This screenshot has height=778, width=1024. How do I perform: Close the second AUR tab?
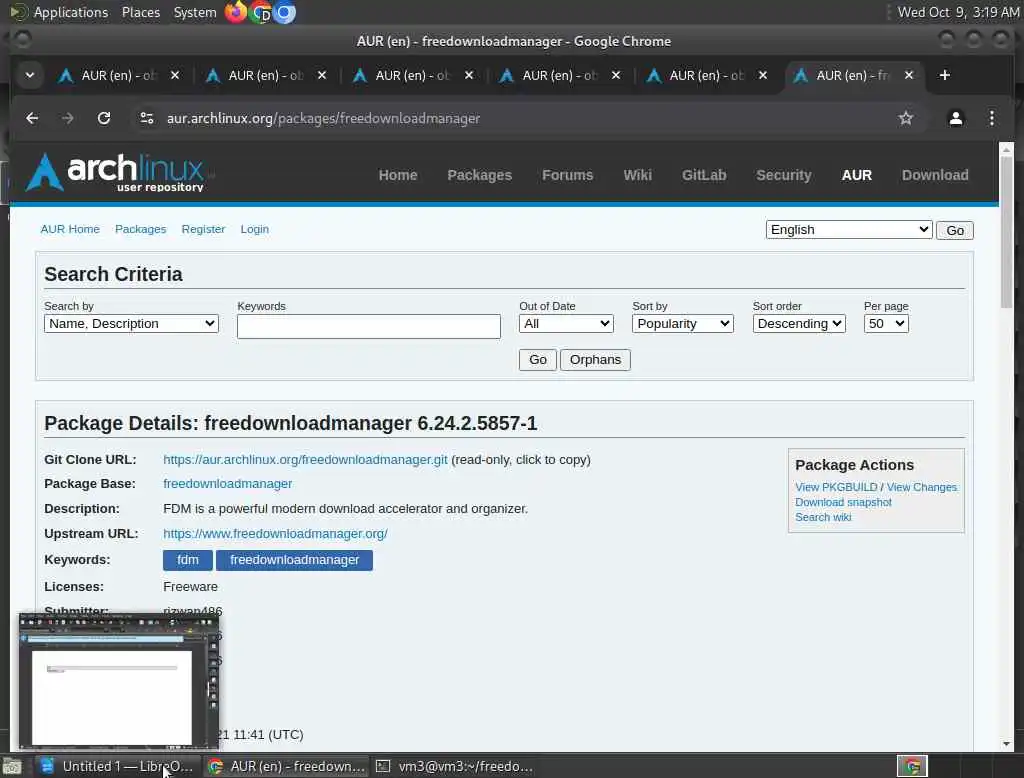pos(322,75)
